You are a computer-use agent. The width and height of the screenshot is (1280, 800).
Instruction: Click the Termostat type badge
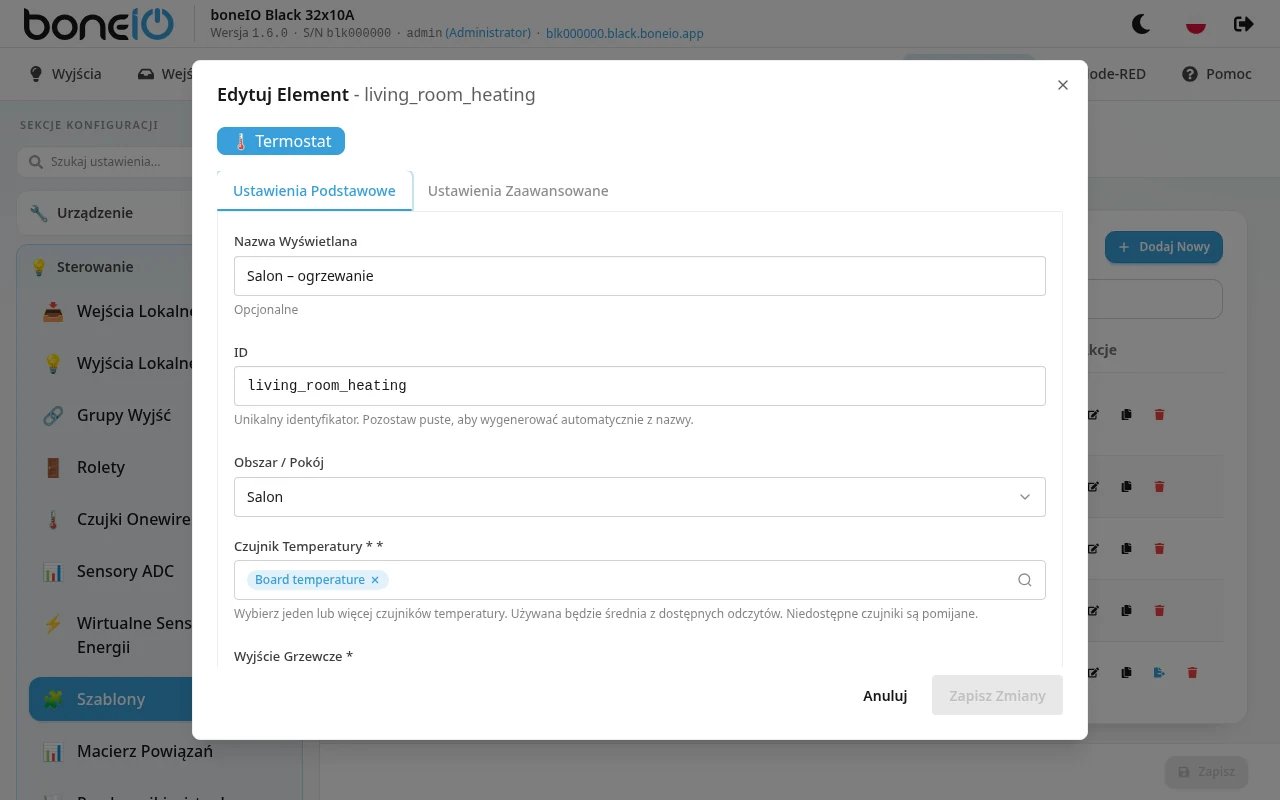[281, 141]
